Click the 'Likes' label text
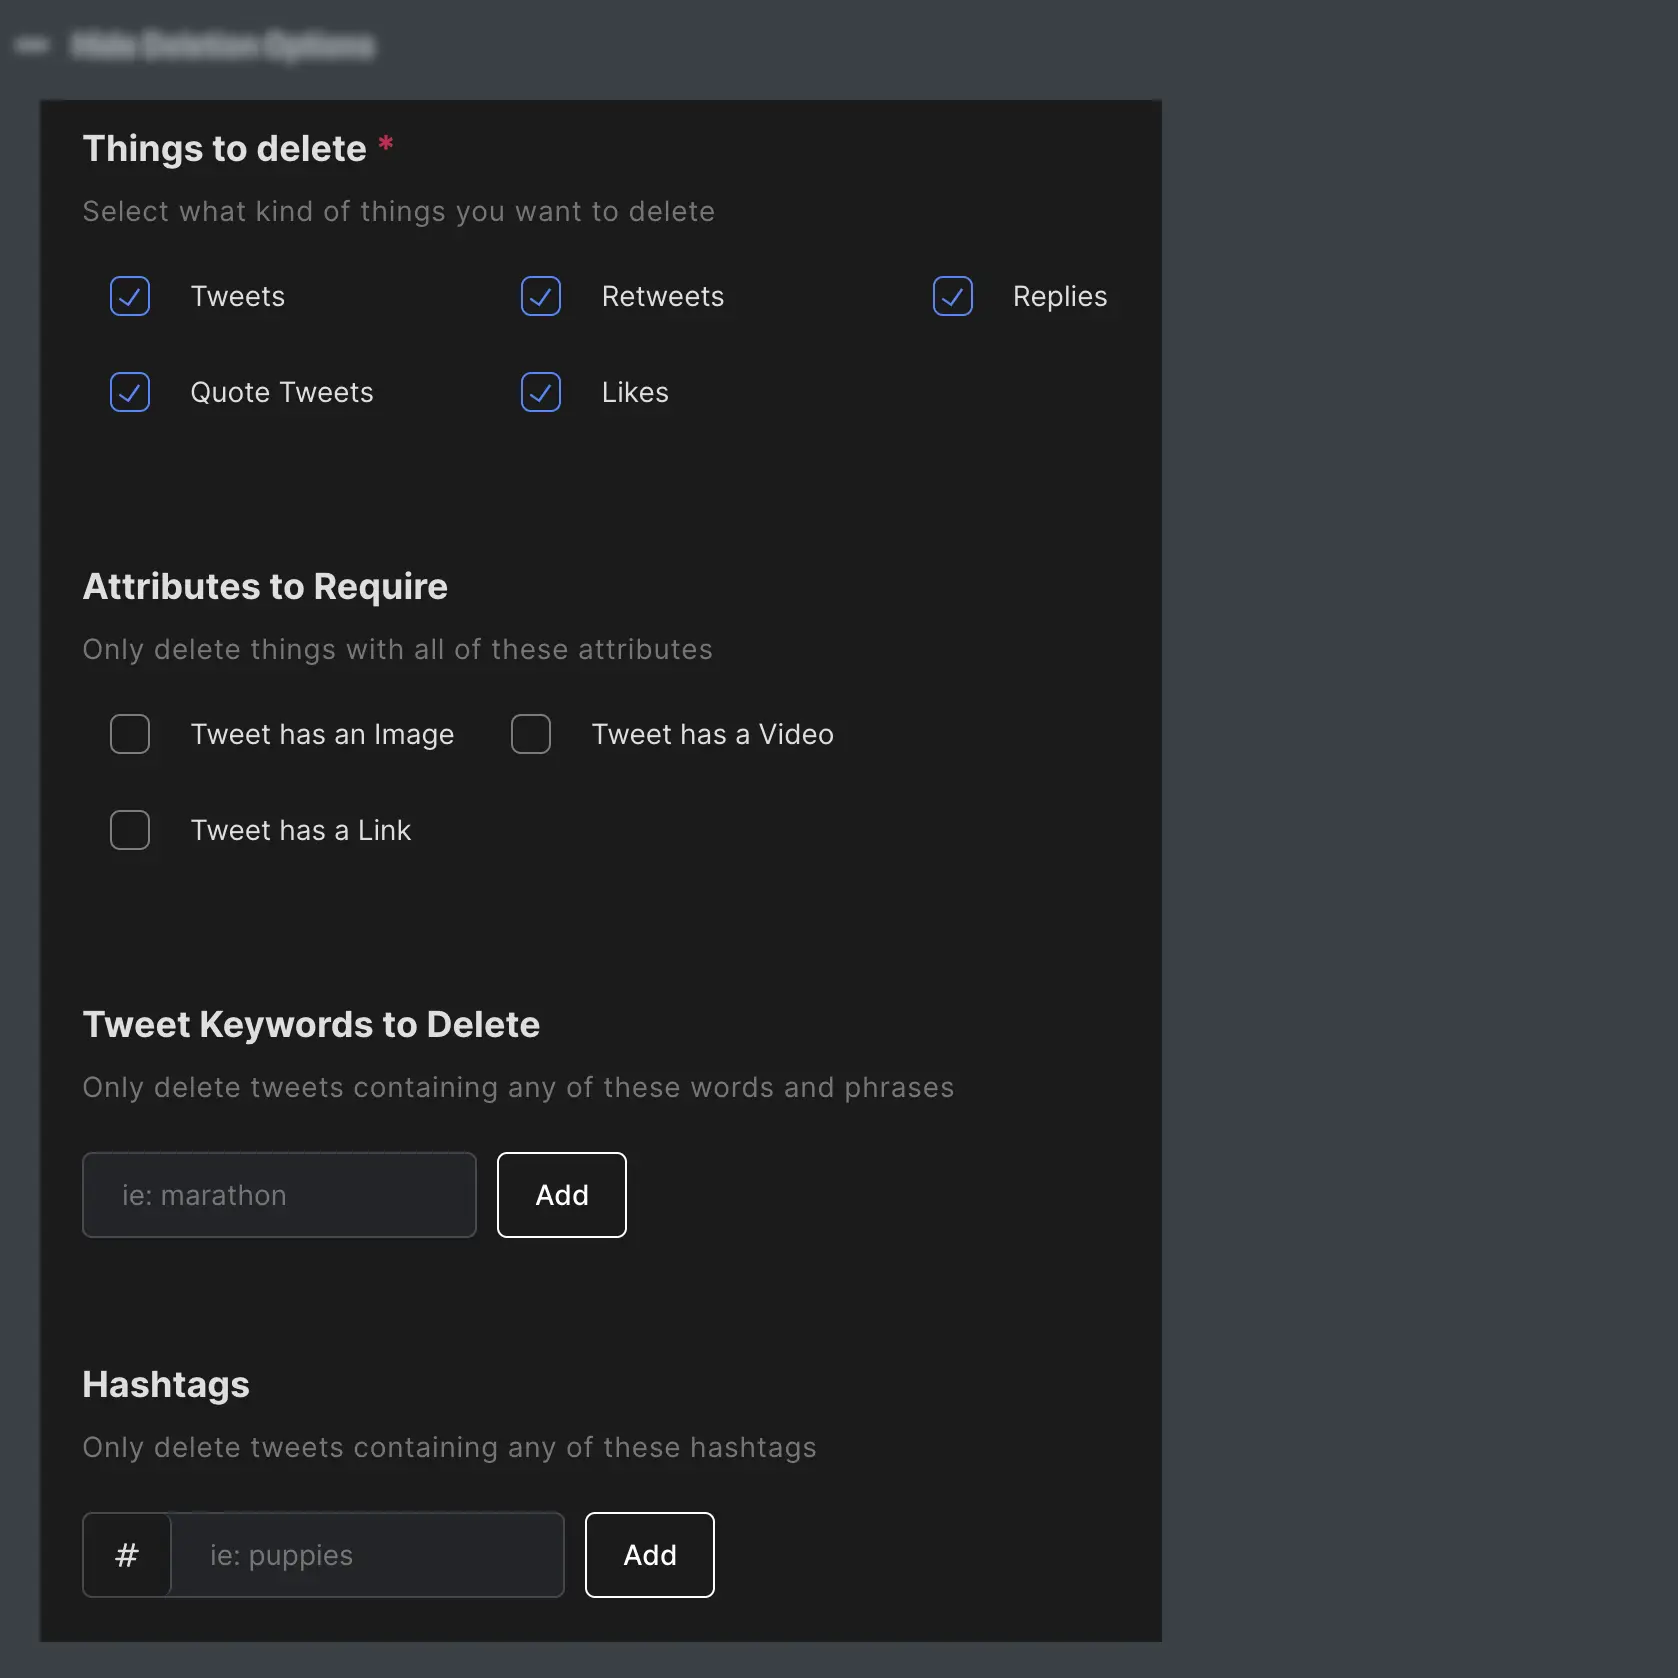The height and width of the screenshot is (1678, 1678). click(x=635, y=392)
